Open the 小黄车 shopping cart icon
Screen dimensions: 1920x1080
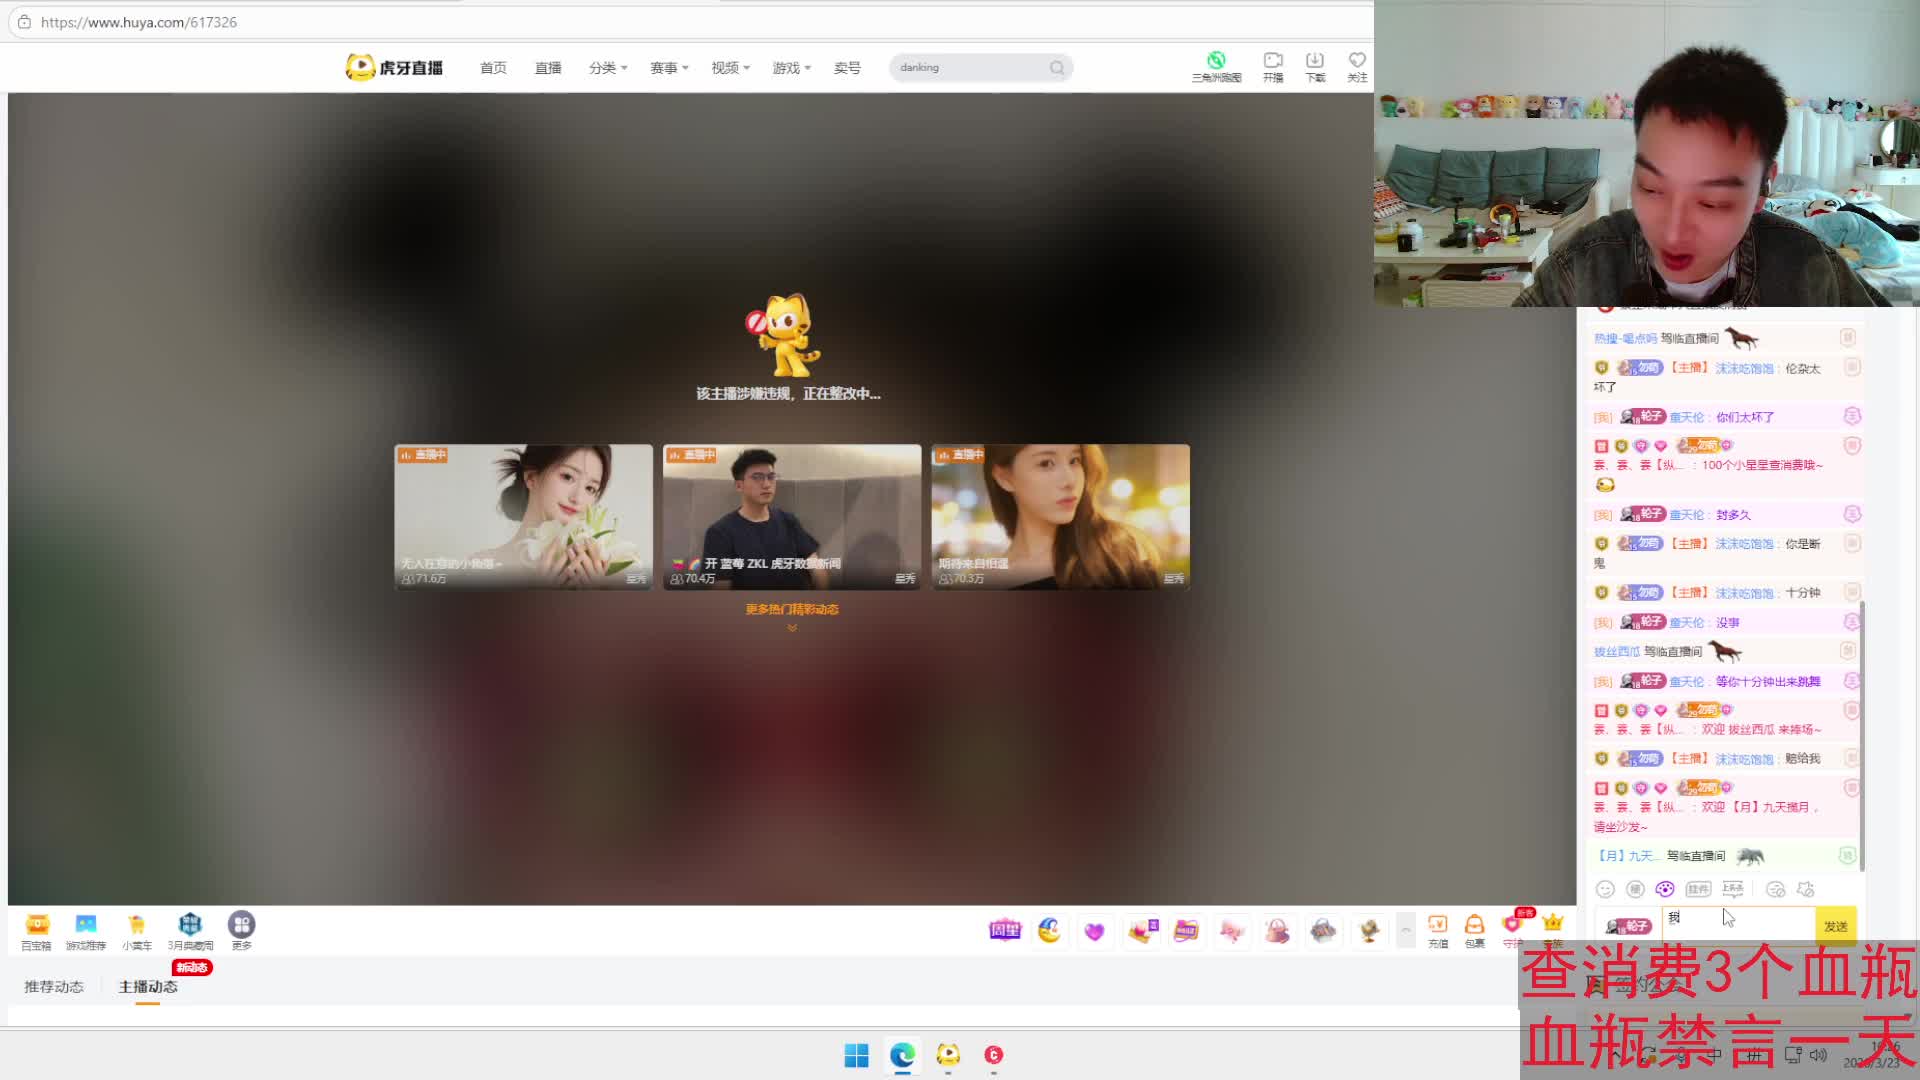point(137,925)
